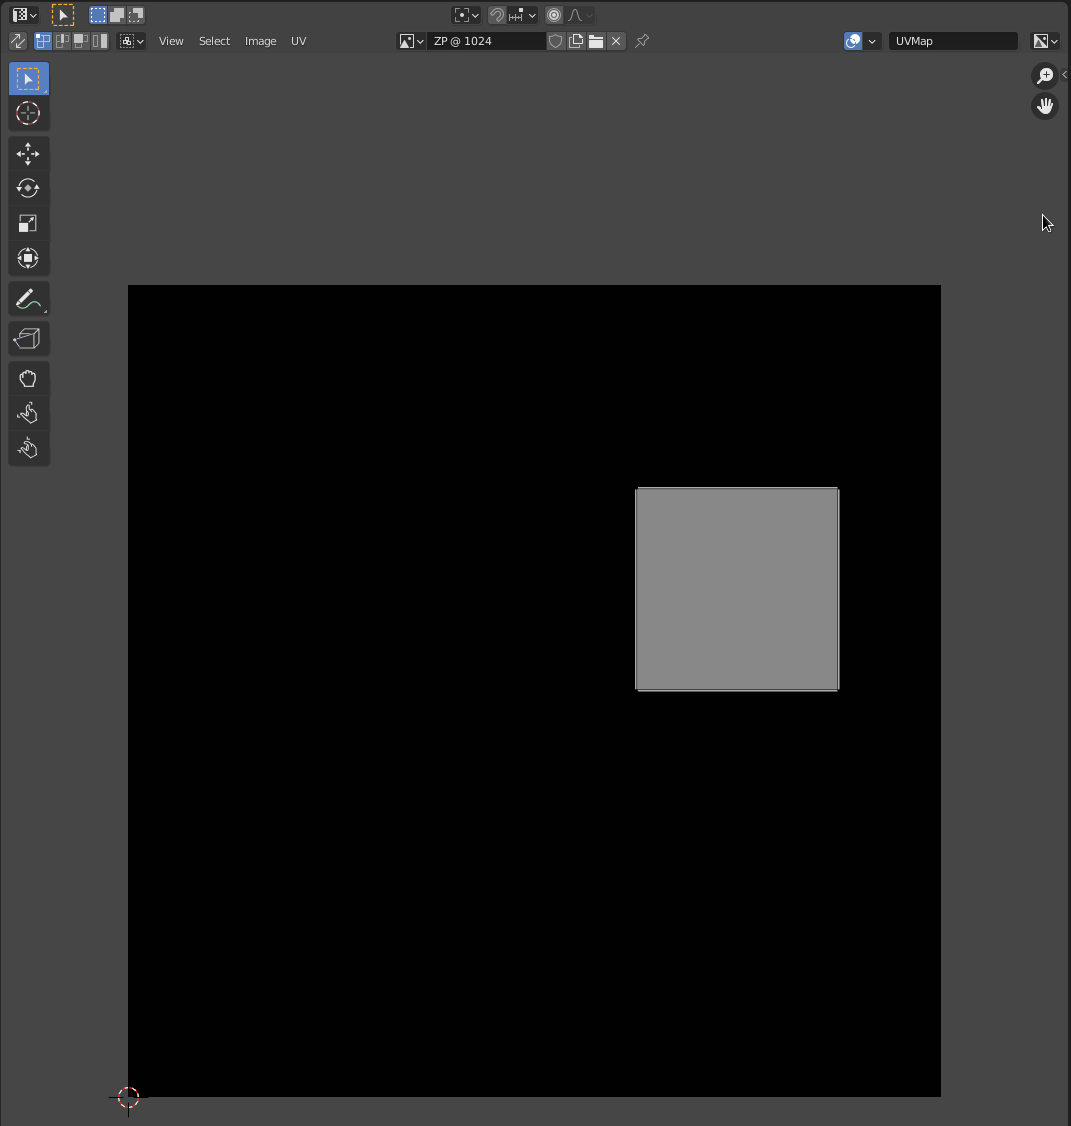
Task: Select the Select Box tool in toolbar
Action: [x=29, y=79]
